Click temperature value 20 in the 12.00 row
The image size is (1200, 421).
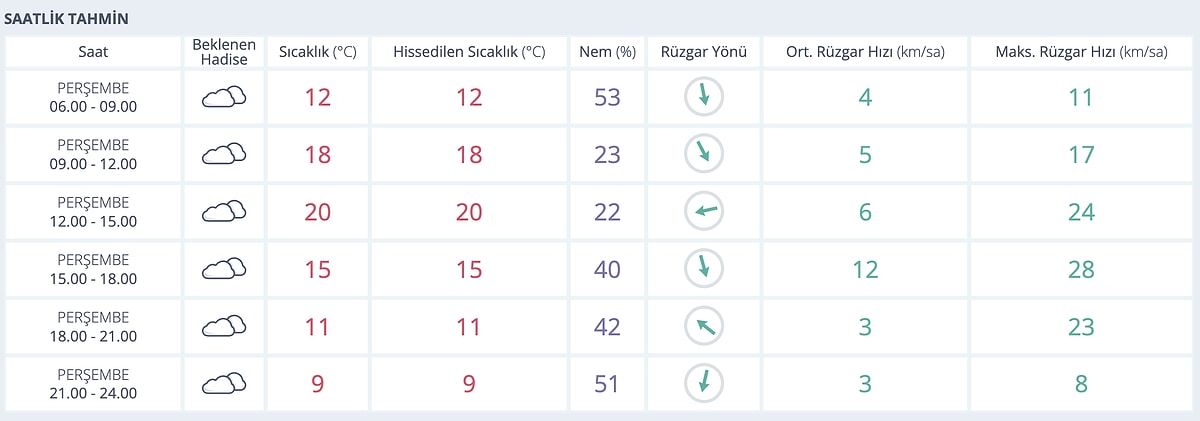pyautogui.click(x=317, y=212)
